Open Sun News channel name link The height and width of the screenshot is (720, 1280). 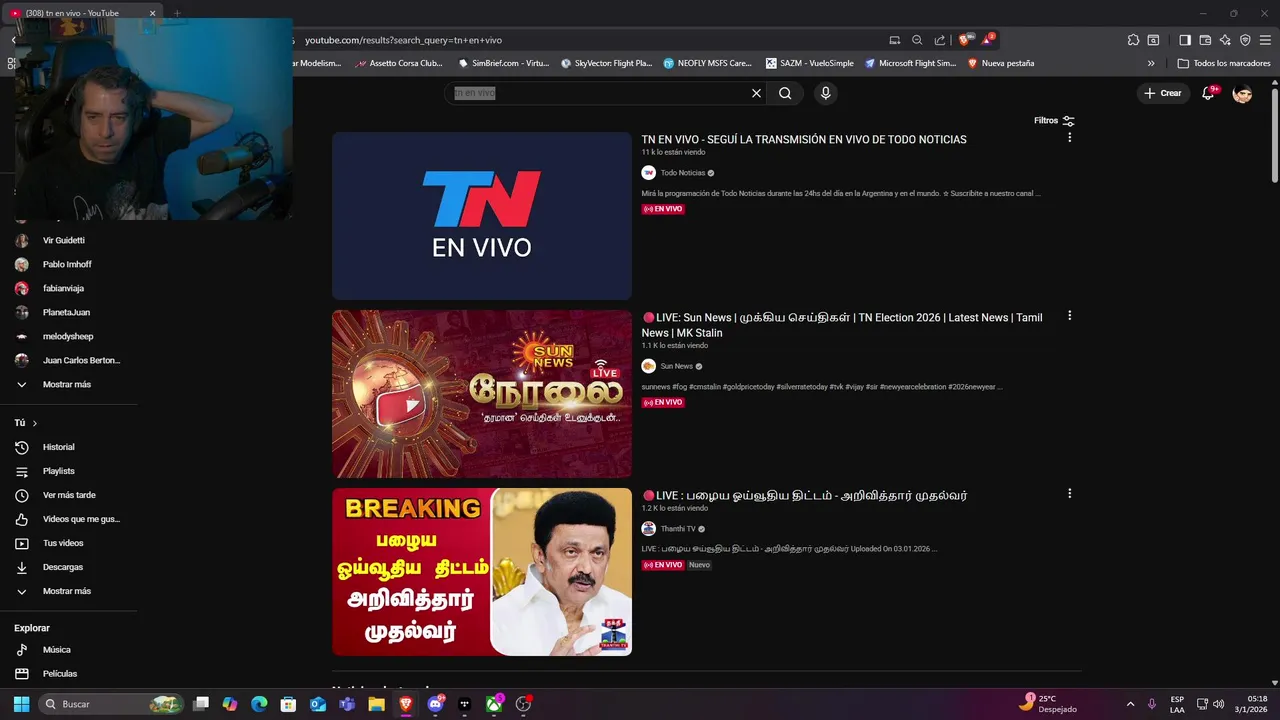click(x=676, y=366)
